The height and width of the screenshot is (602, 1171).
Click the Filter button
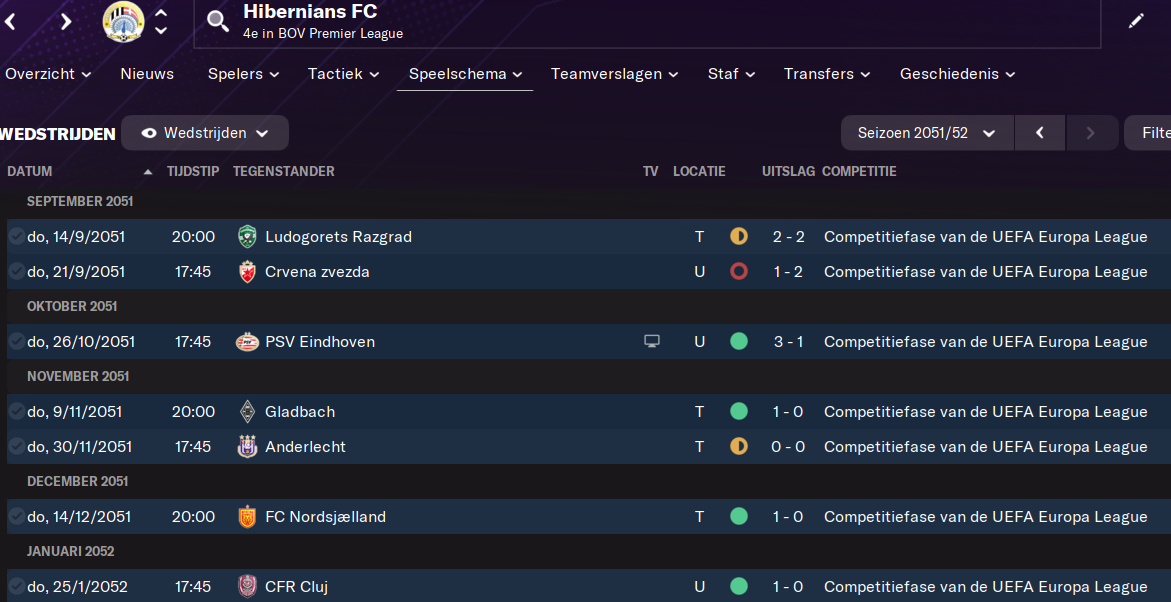tap(1154, 133)
